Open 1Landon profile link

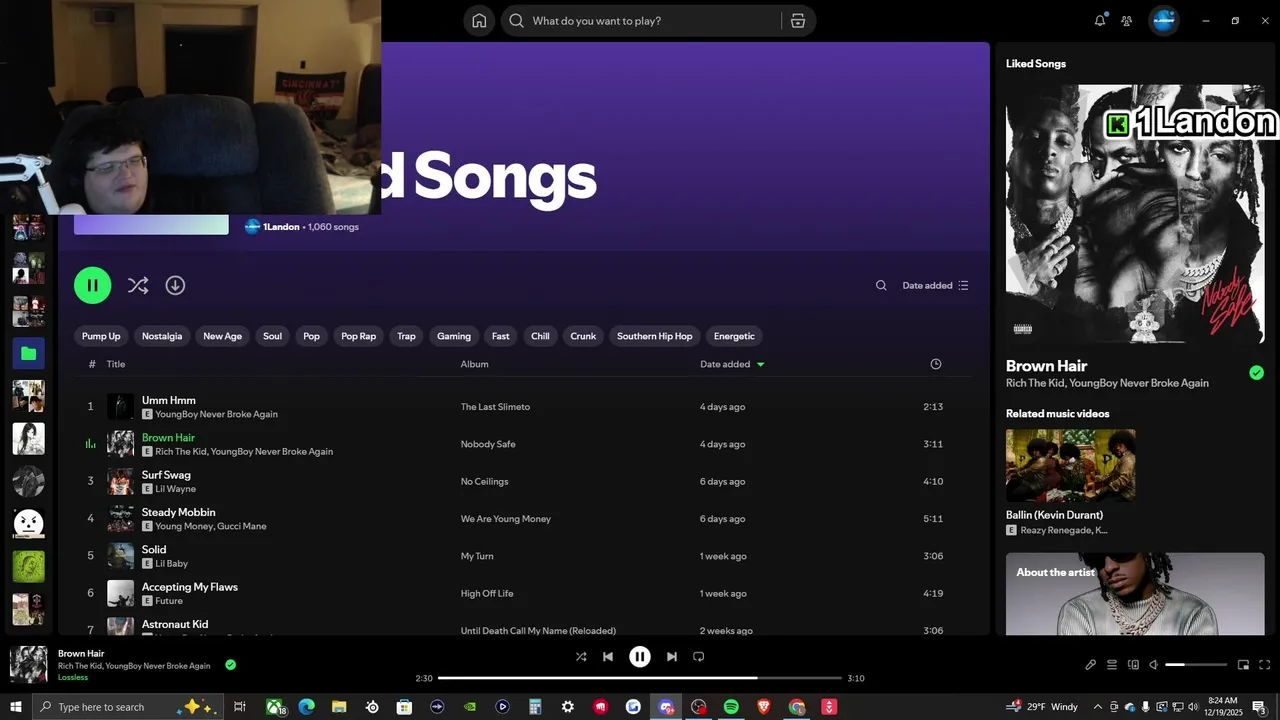(281, 227)
